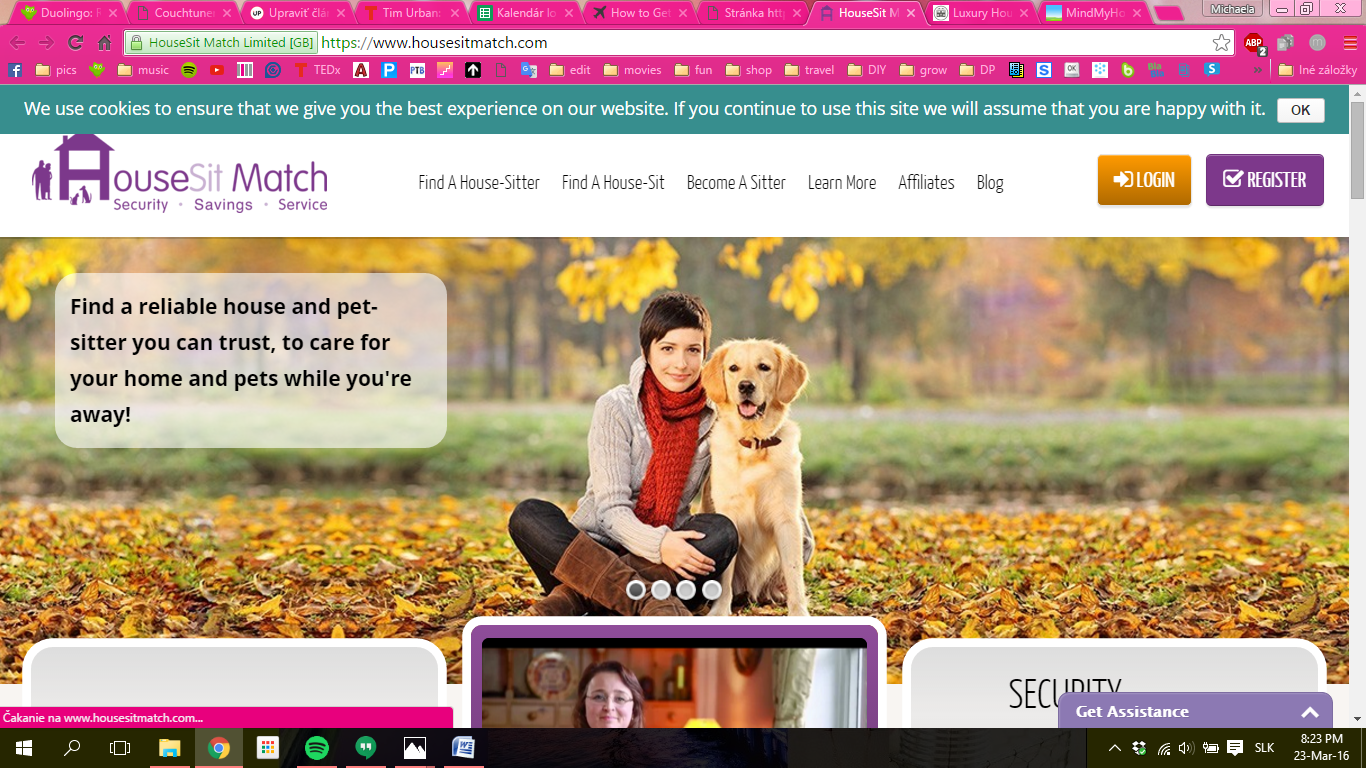Select the third carousel slide dot
Viewport: 1366px width, 768px height.
(686, 590)
